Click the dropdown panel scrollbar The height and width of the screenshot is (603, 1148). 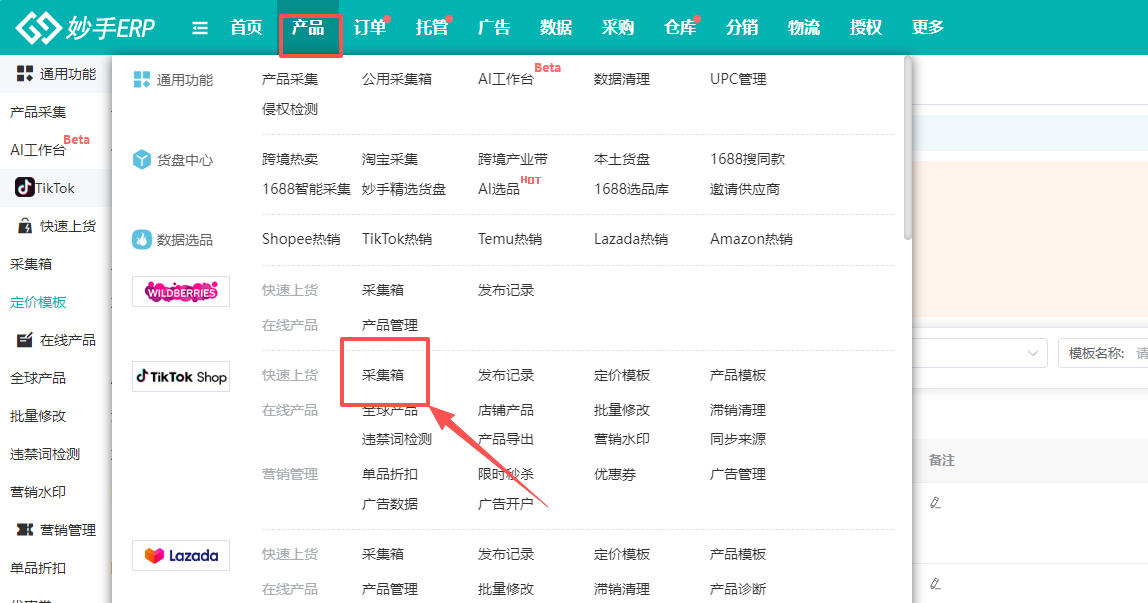908,149
